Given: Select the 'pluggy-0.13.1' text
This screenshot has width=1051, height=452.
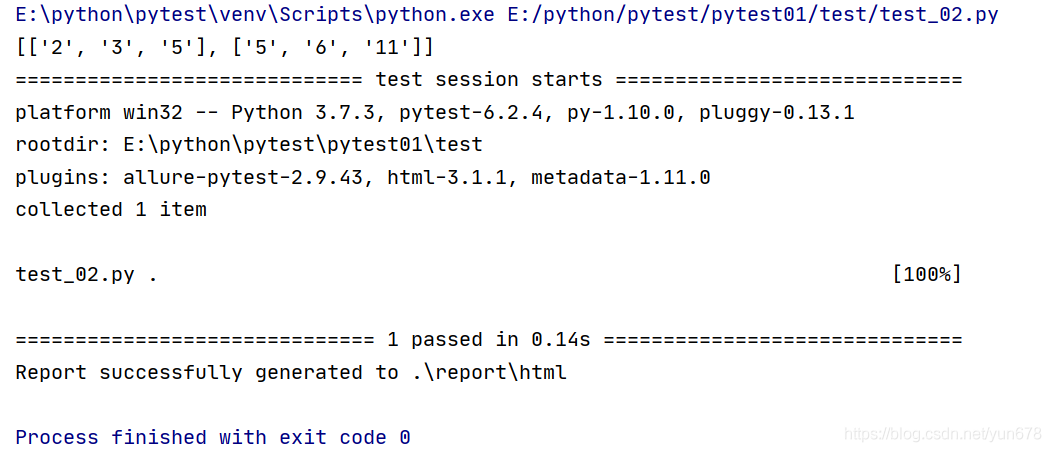Looking at the screenshot, I should (776, 113).
